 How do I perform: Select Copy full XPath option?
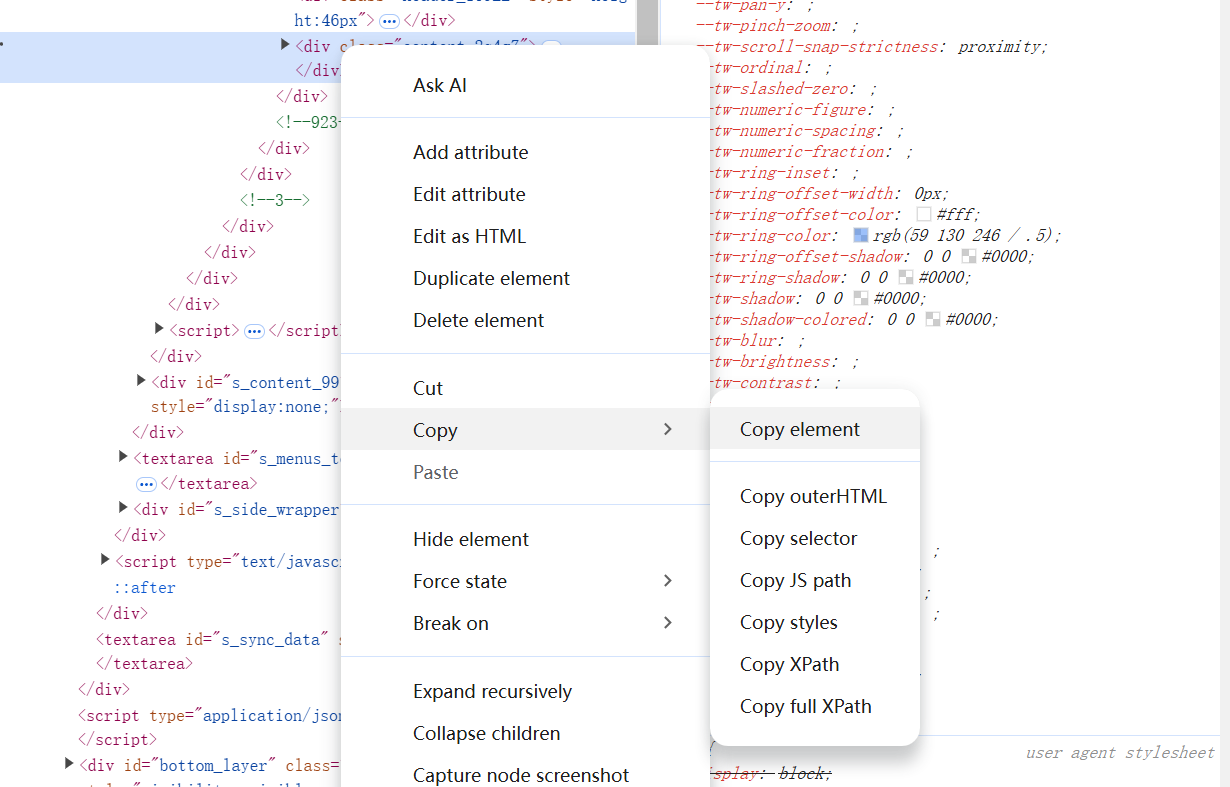805,707
